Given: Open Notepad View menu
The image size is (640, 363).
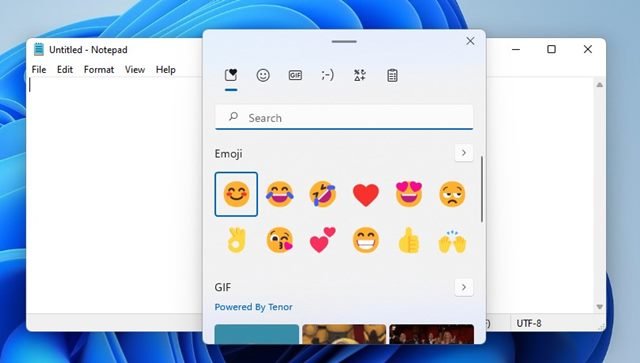Looking at the screenshot, I should 135,70.
